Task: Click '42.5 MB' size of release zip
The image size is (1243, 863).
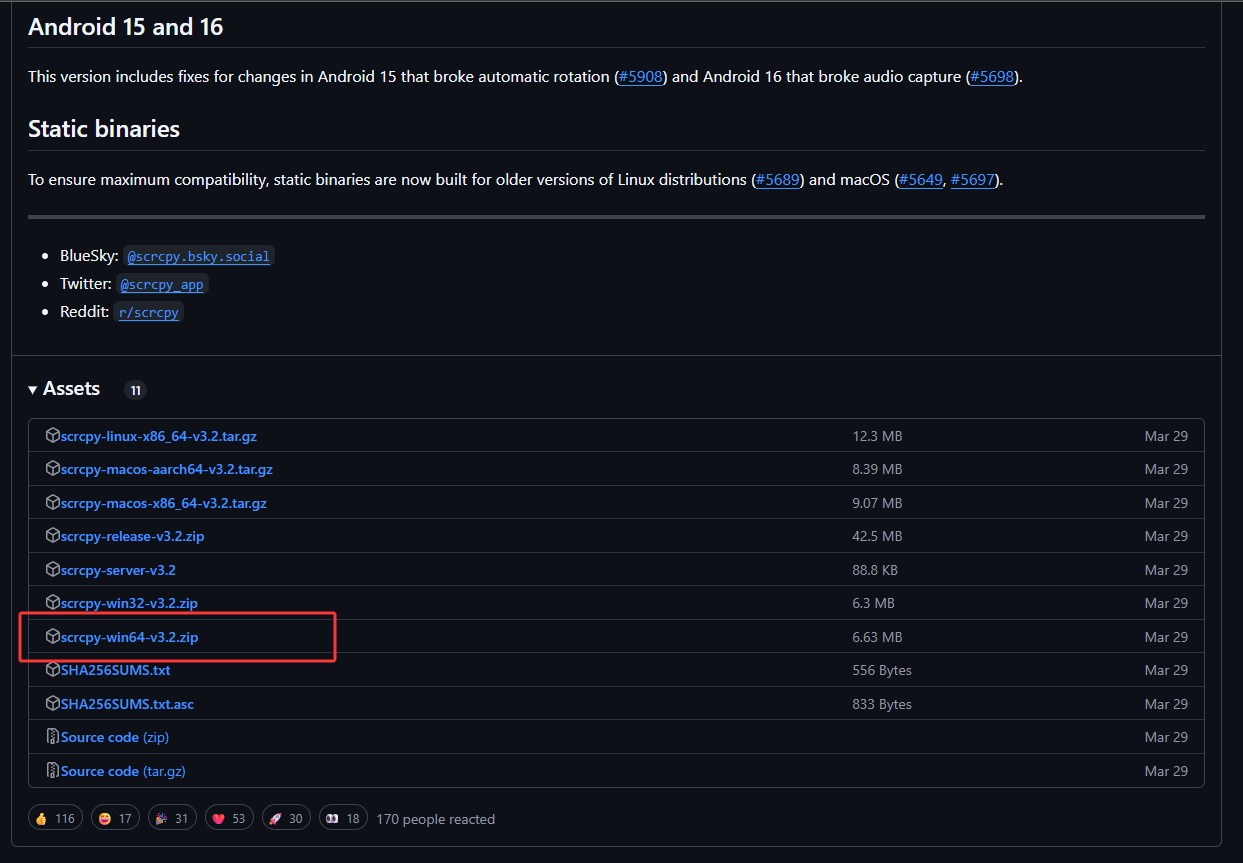Action: [x=877, y=536]
